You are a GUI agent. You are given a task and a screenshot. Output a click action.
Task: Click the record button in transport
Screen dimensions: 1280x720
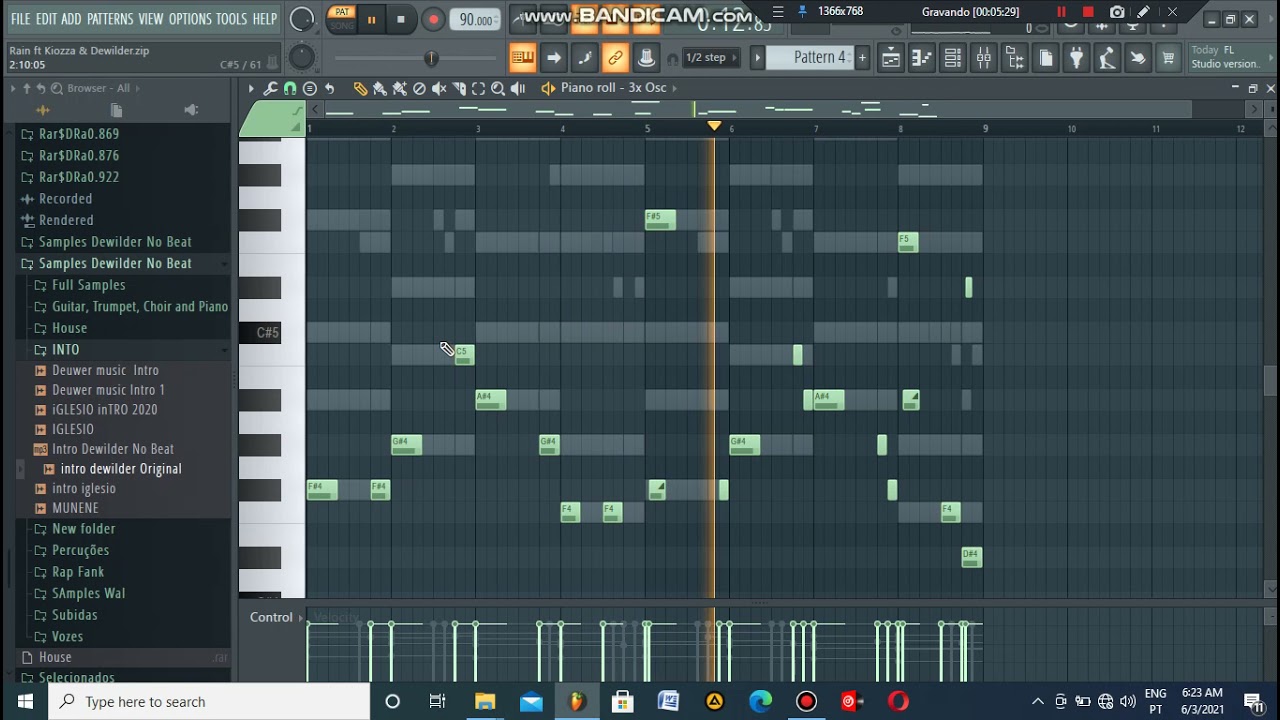(433, 19)
